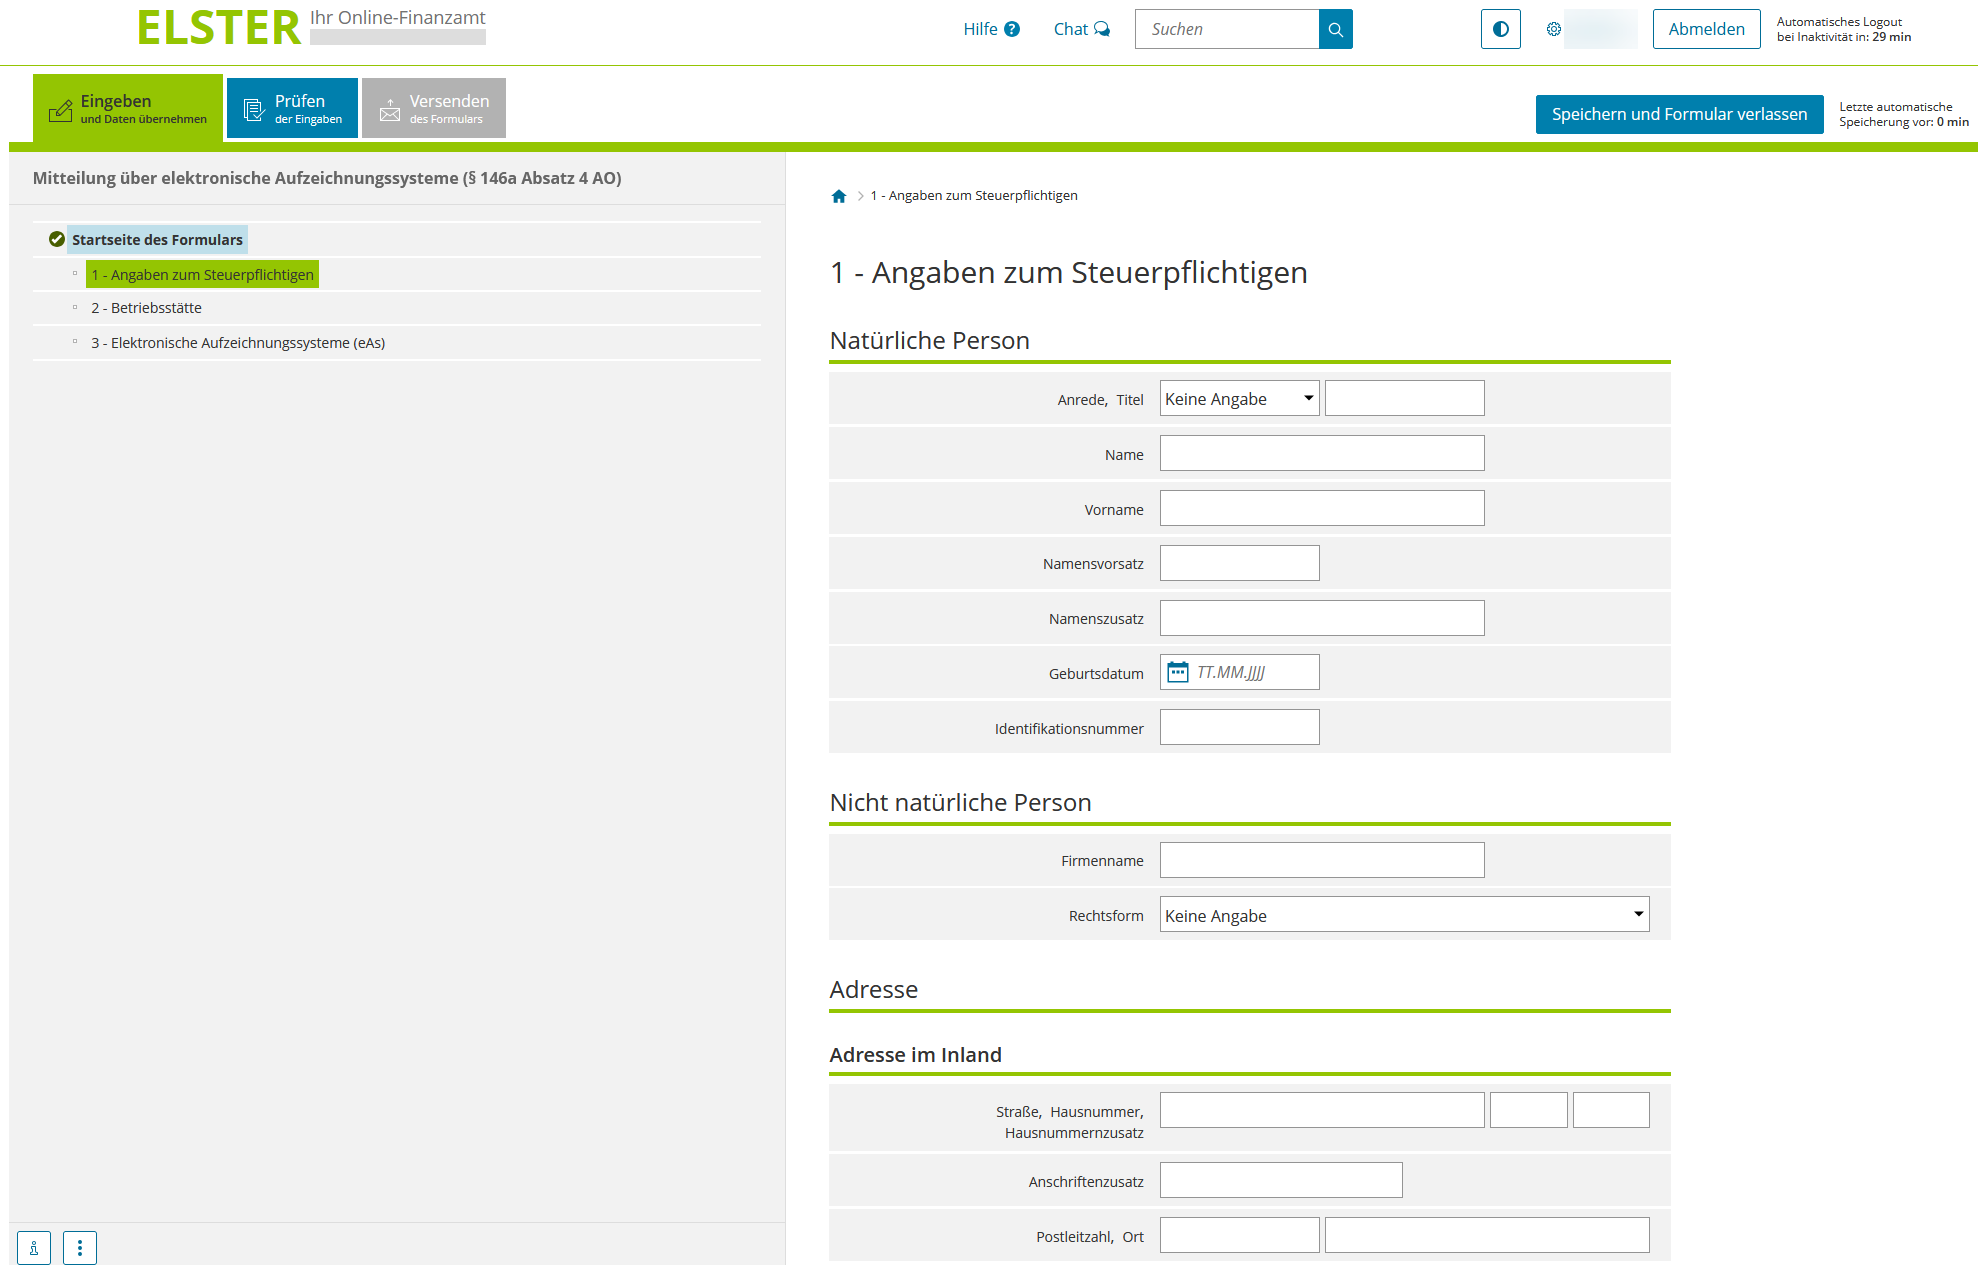Open 3 - Elektronische Aufzeichnungssysteme section

click(x=238, y=343)
